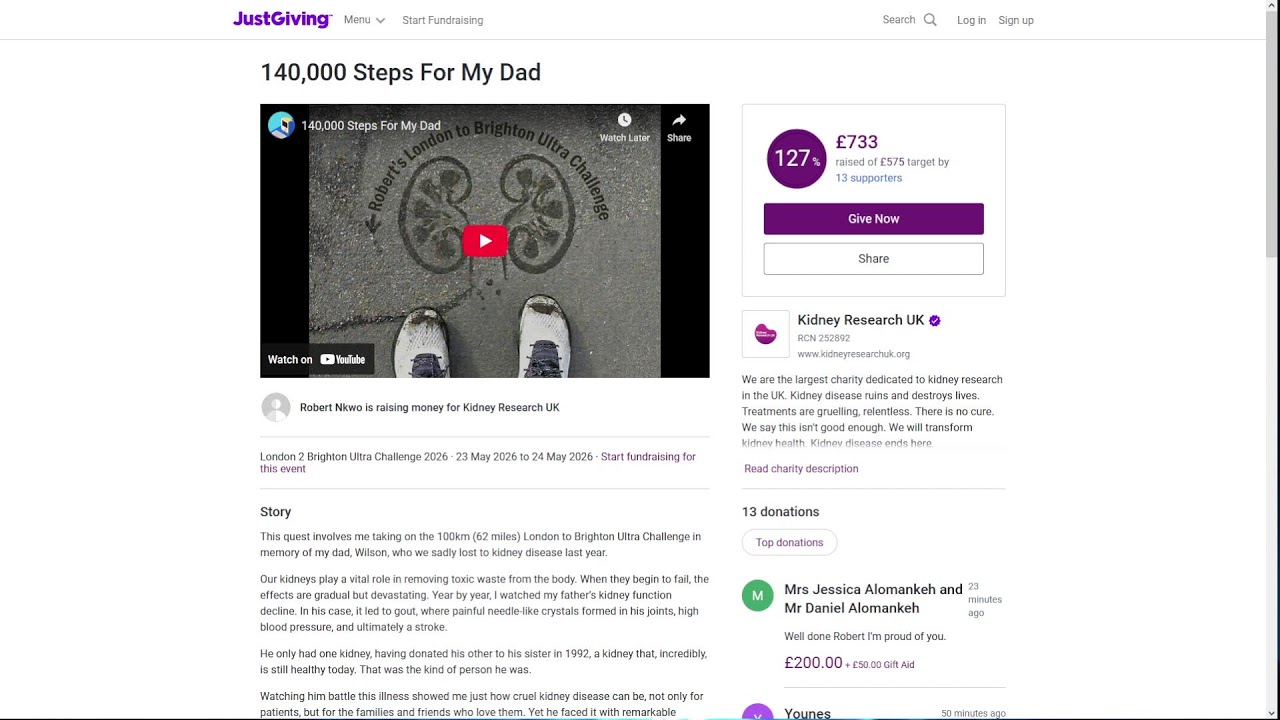Screen dimensions: 1280x720
Task: Expand the Menu dropdown
Action: 364,20
